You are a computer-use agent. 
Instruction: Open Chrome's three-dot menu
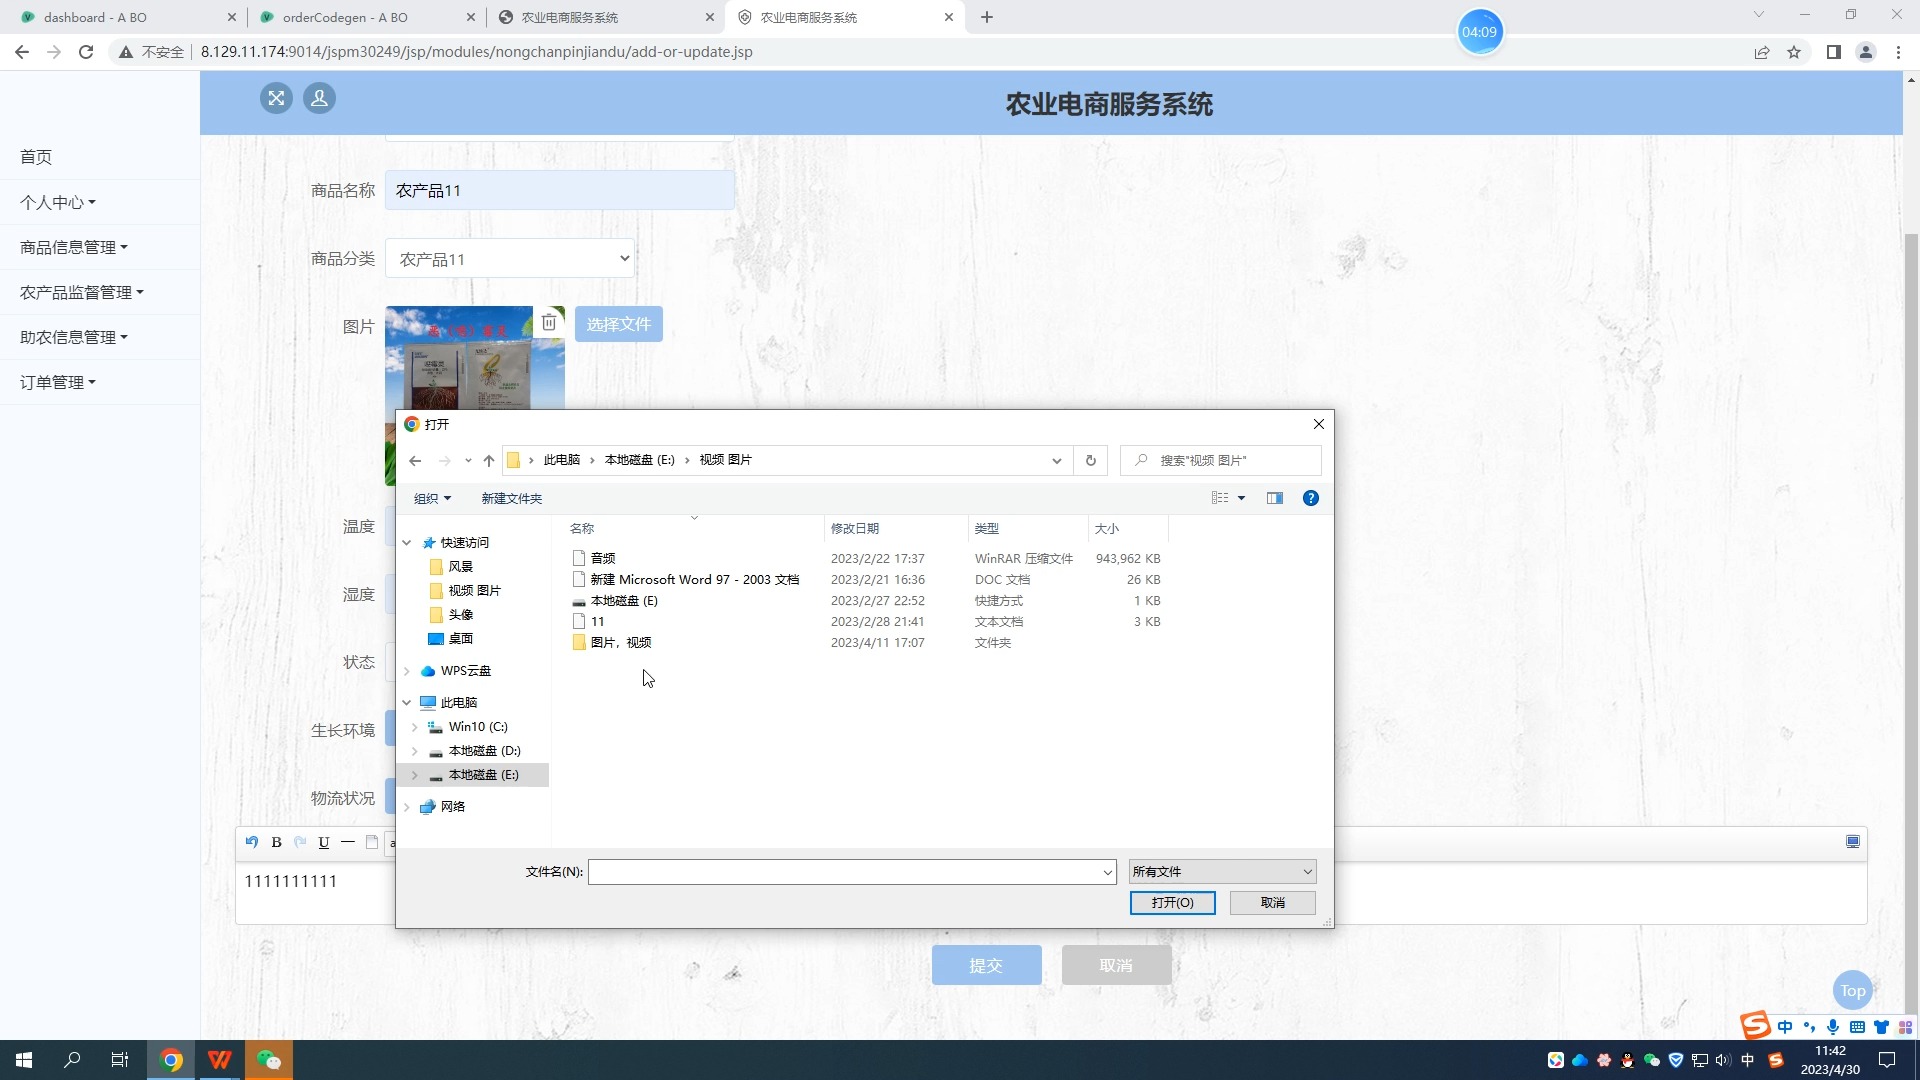pyautogui.click(x=1898, y=52)
